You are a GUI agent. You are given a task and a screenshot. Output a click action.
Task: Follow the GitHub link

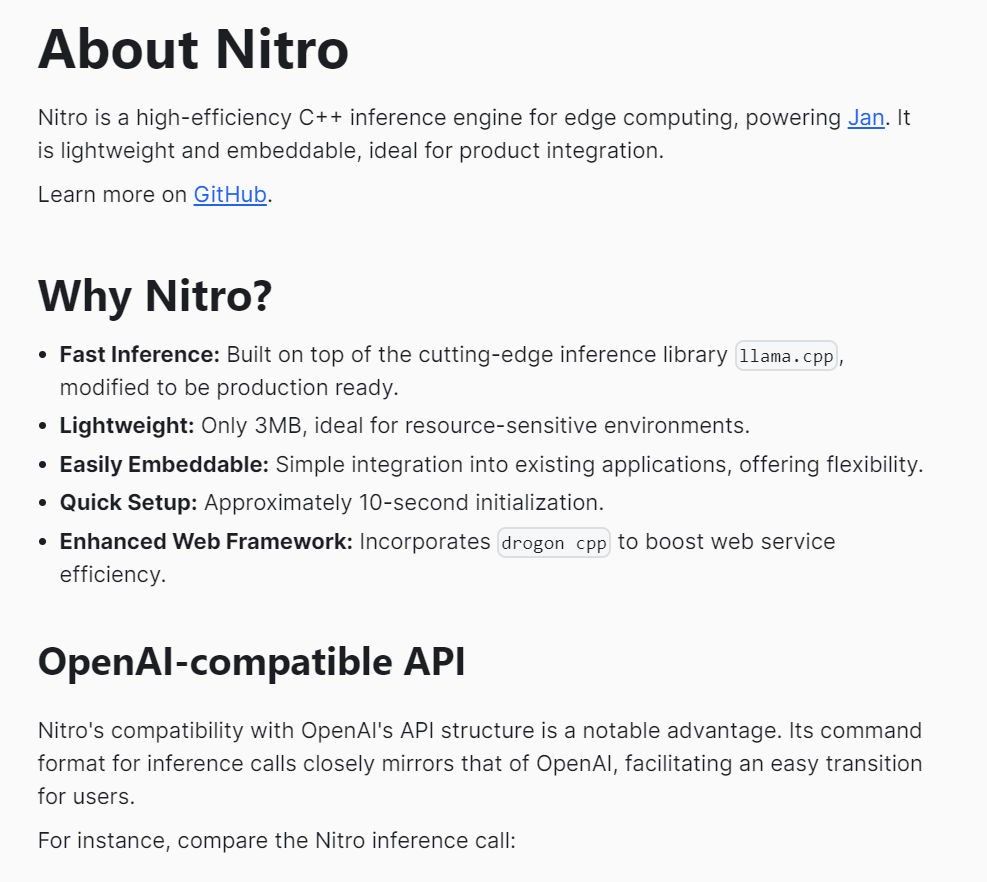click(x=230, y=194)
